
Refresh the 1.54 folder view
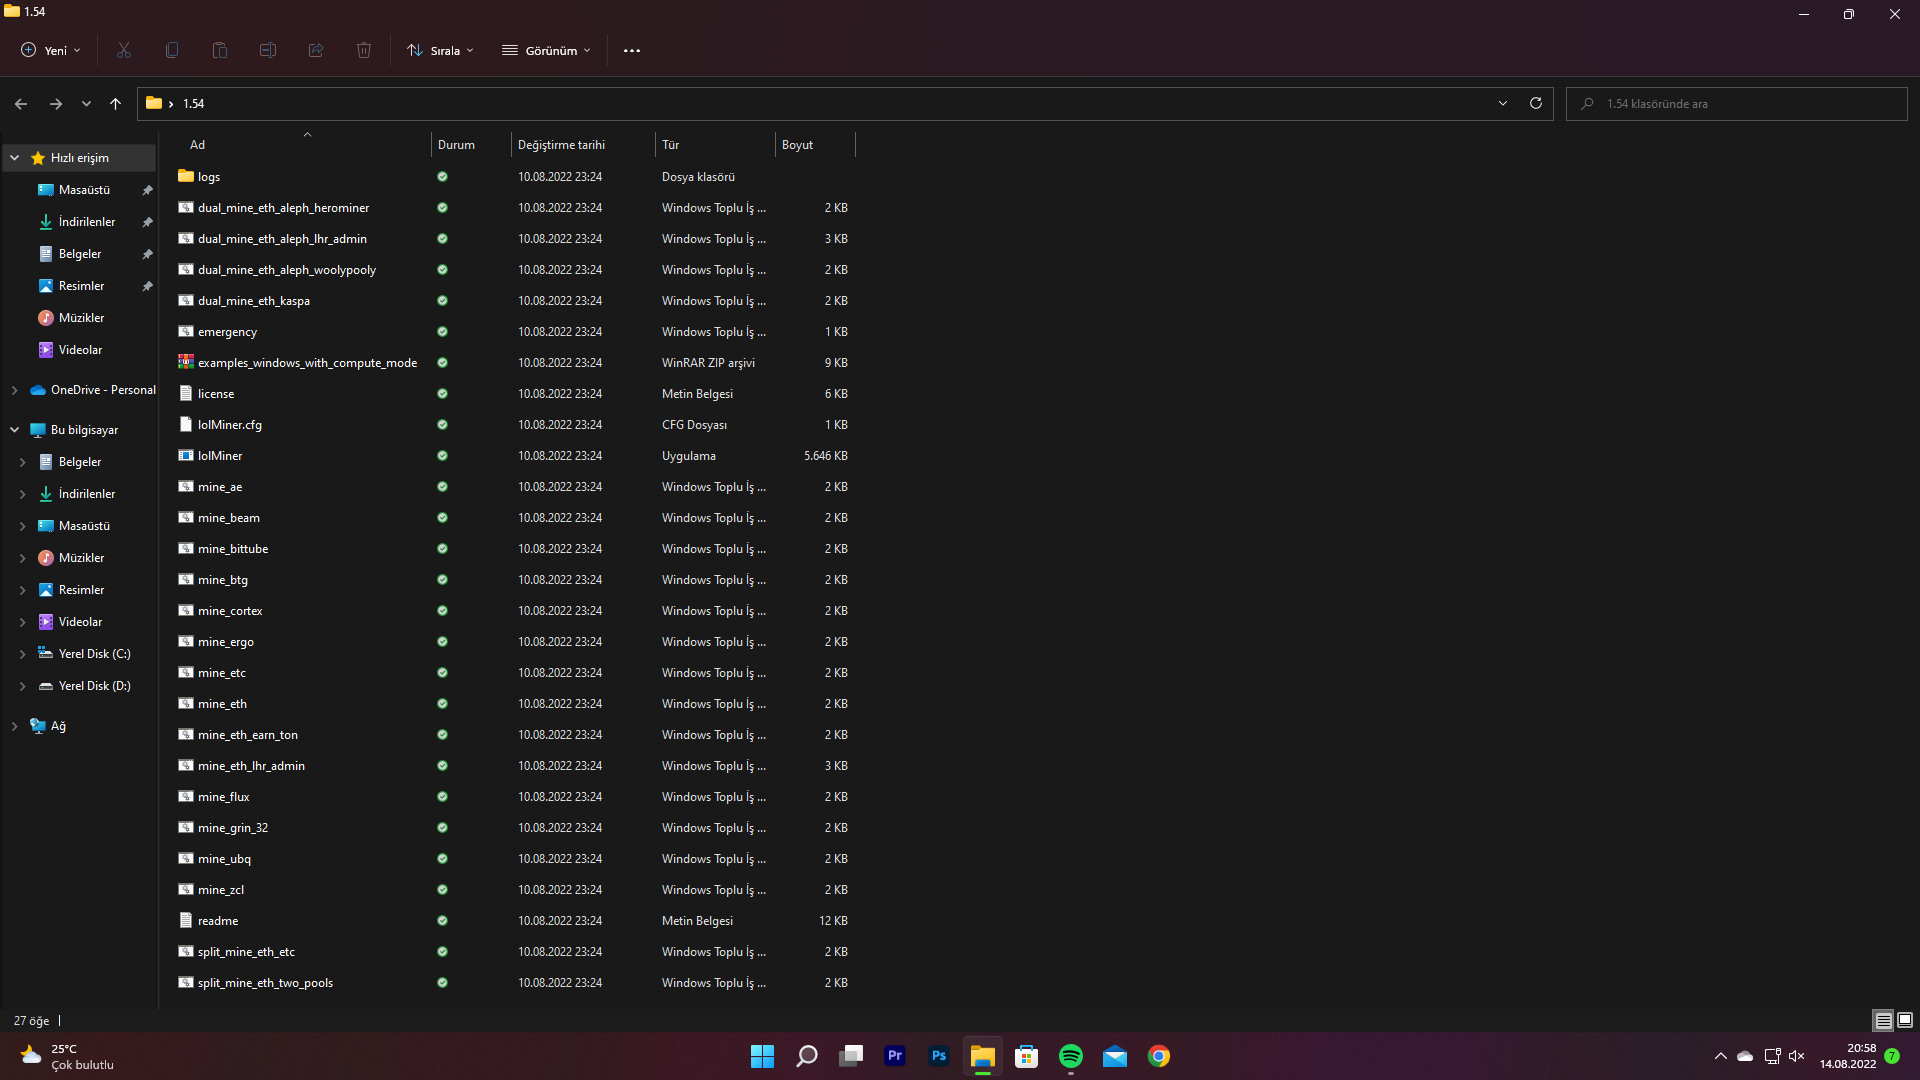[x=1536, y=103]
